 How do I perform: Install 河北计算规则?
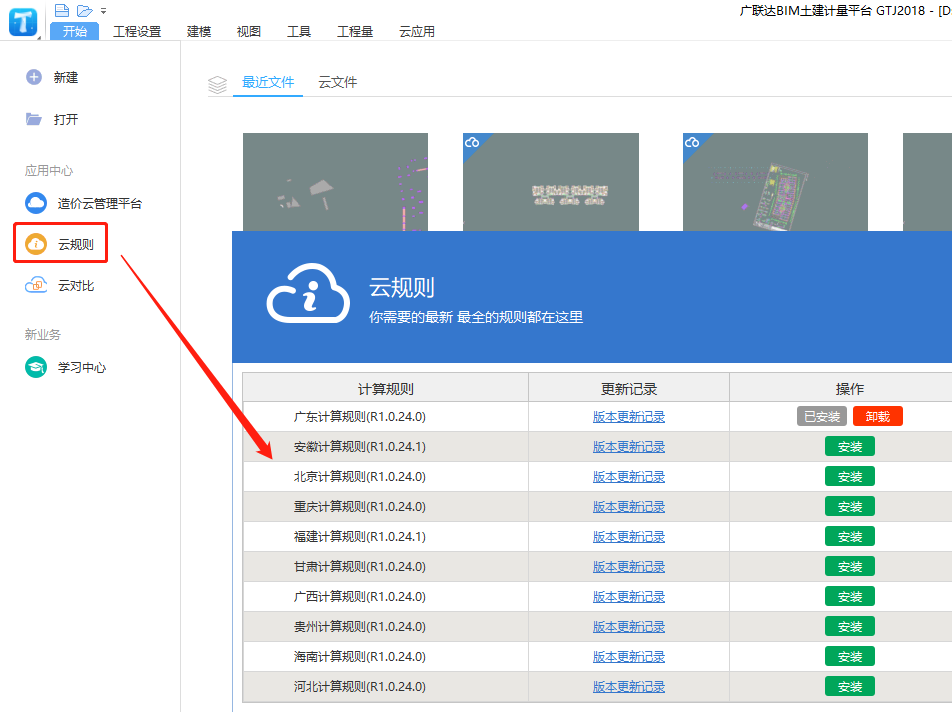849,687
